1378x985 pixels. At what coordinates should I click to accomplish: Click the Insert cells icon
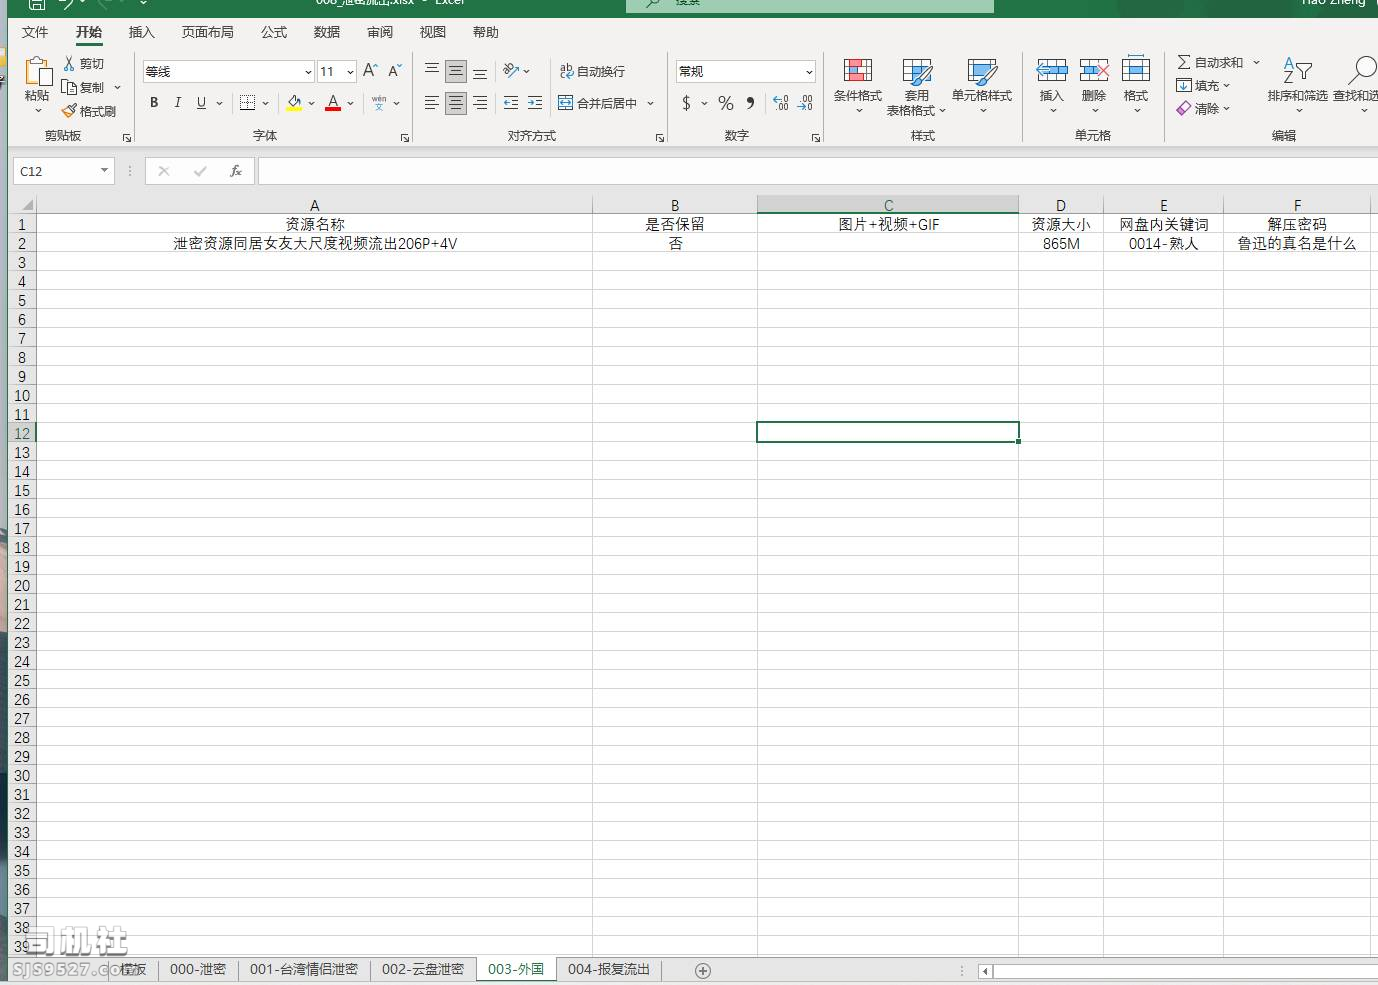coord(1051,70)
